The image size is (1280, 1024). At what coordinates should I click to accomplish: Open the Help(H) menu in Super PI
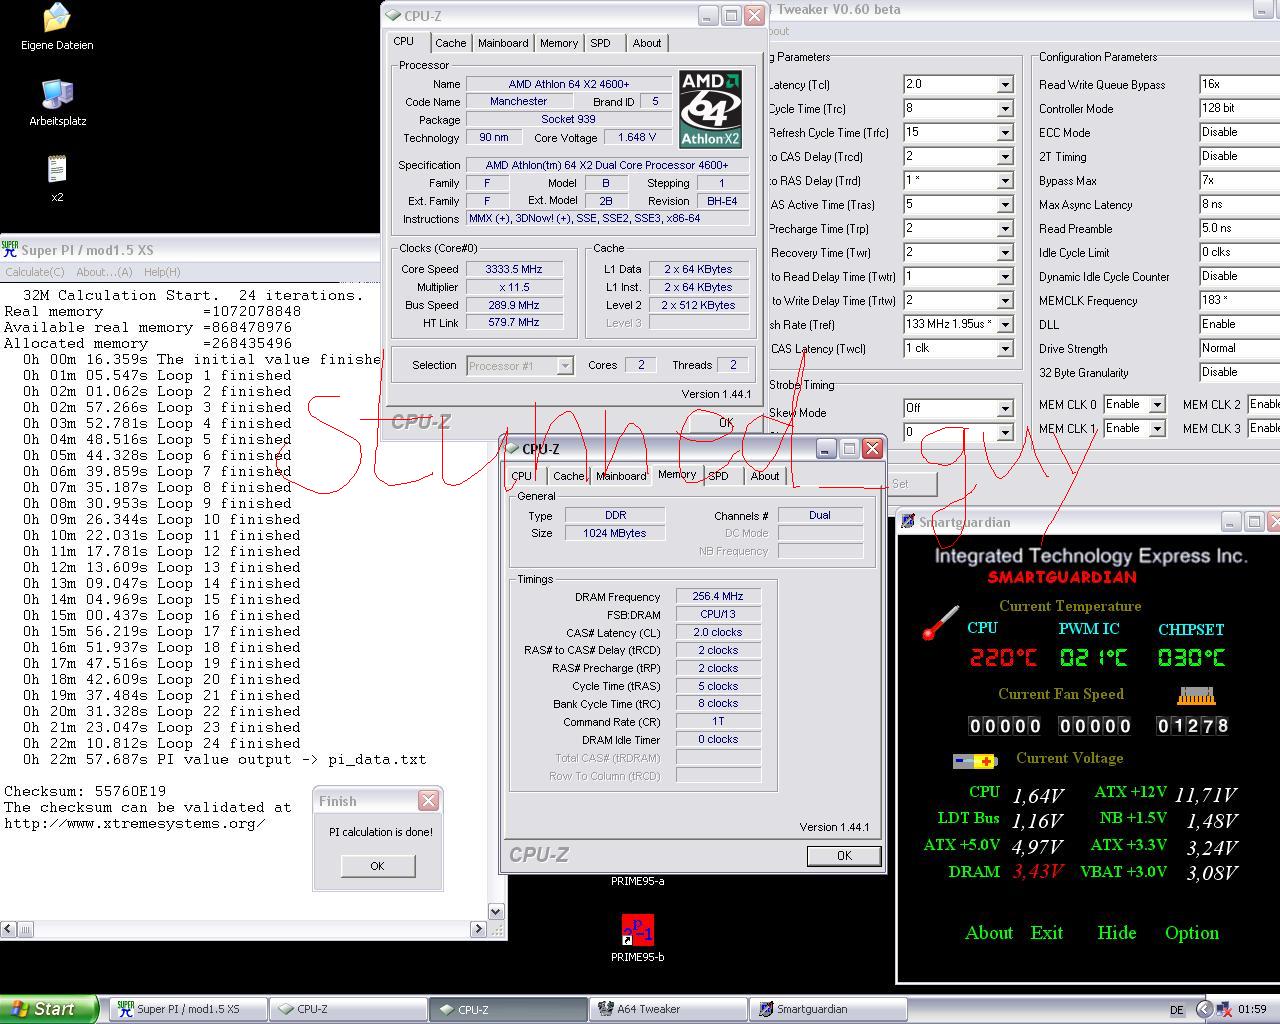[162, 272]
